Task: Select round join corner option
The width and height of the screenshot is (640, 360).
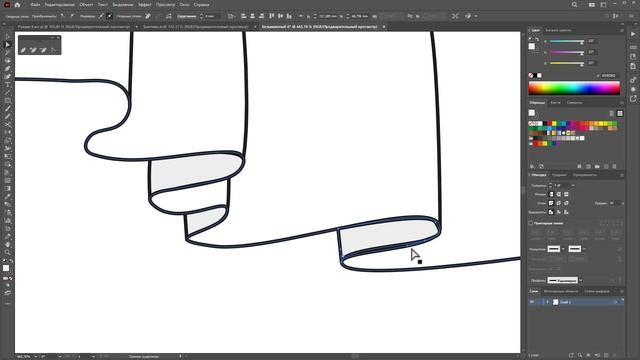Action: 559,203
